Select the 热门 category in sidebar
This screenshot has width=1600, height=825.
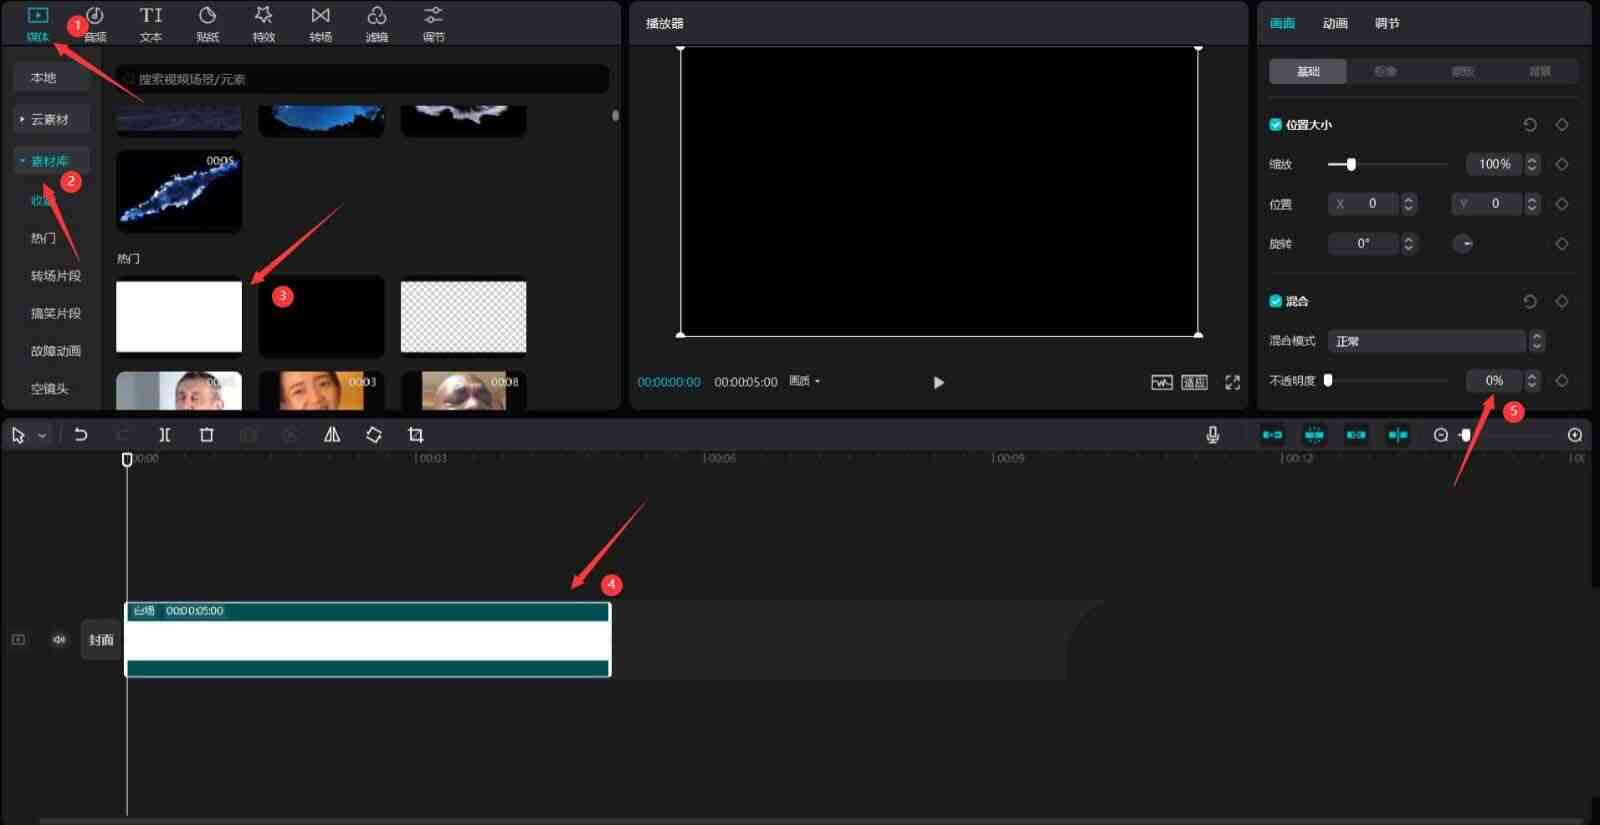[44, 238]
